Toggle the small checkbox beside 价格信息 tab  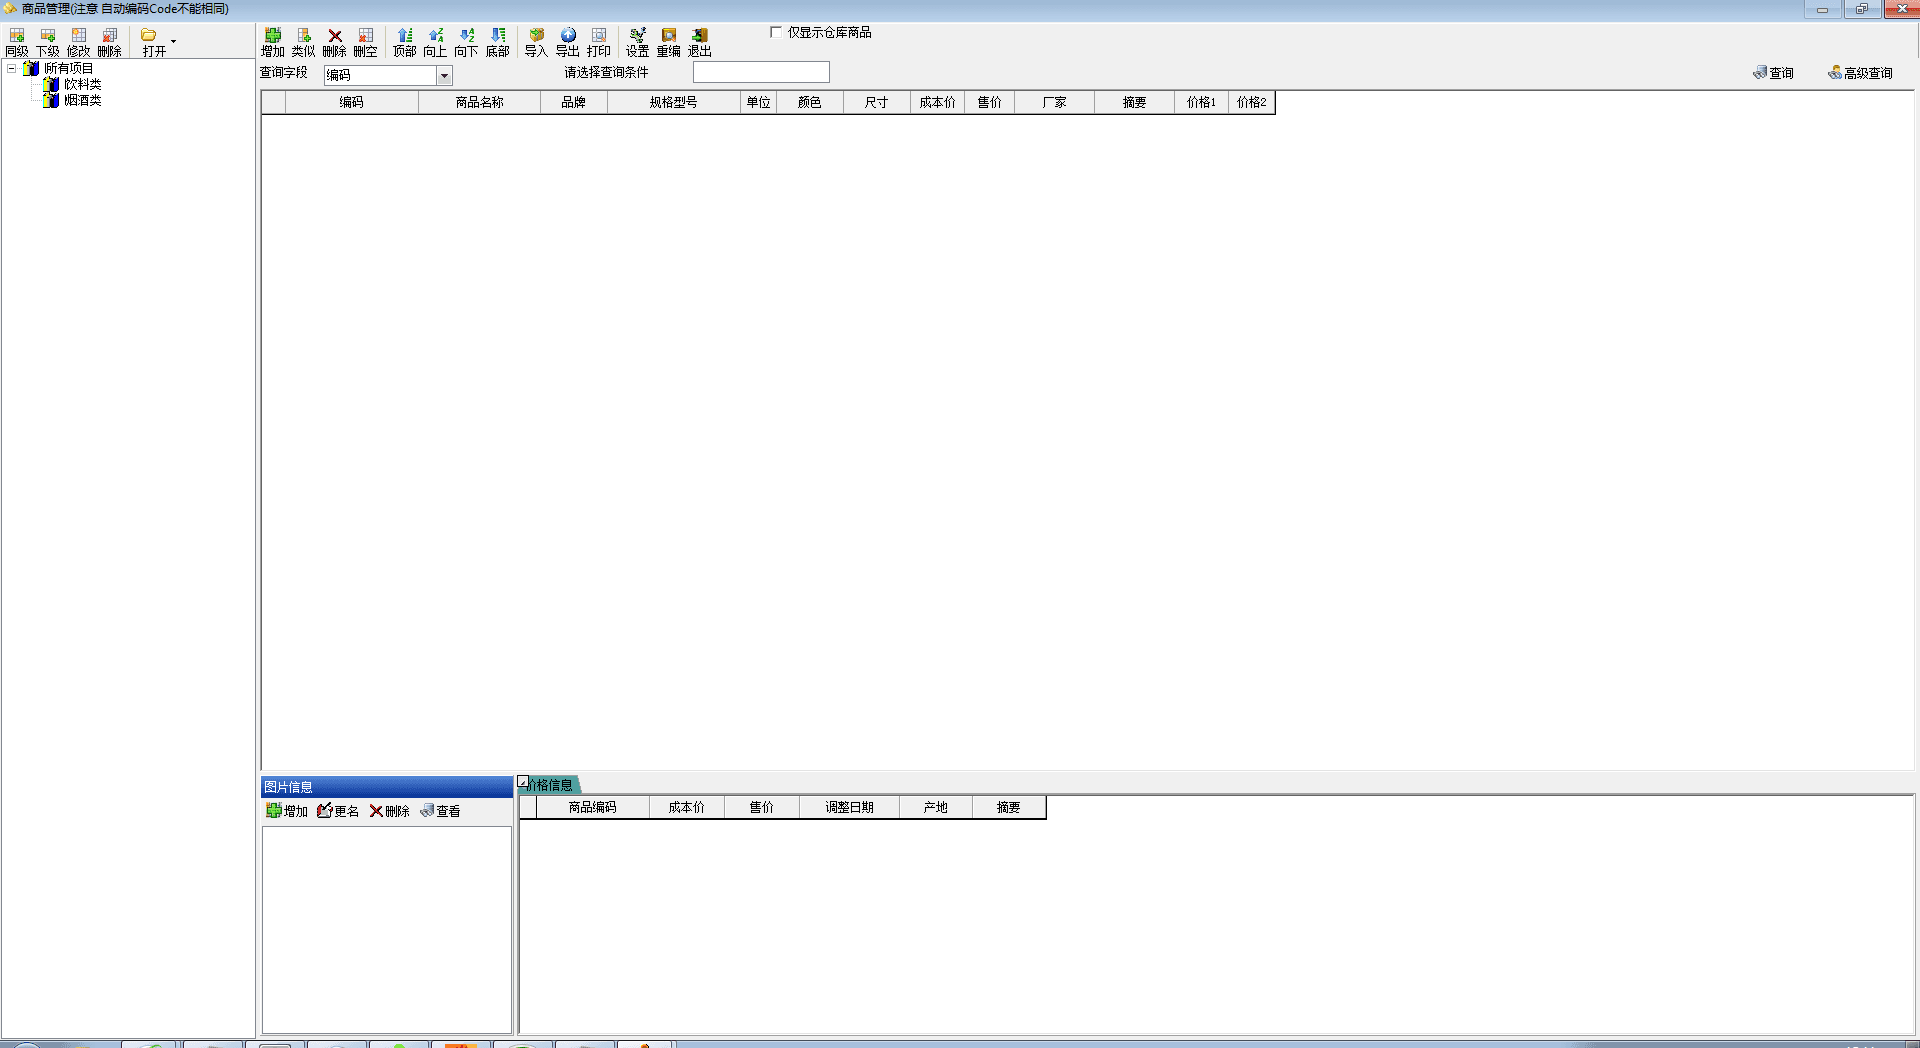tap(523, 782)
